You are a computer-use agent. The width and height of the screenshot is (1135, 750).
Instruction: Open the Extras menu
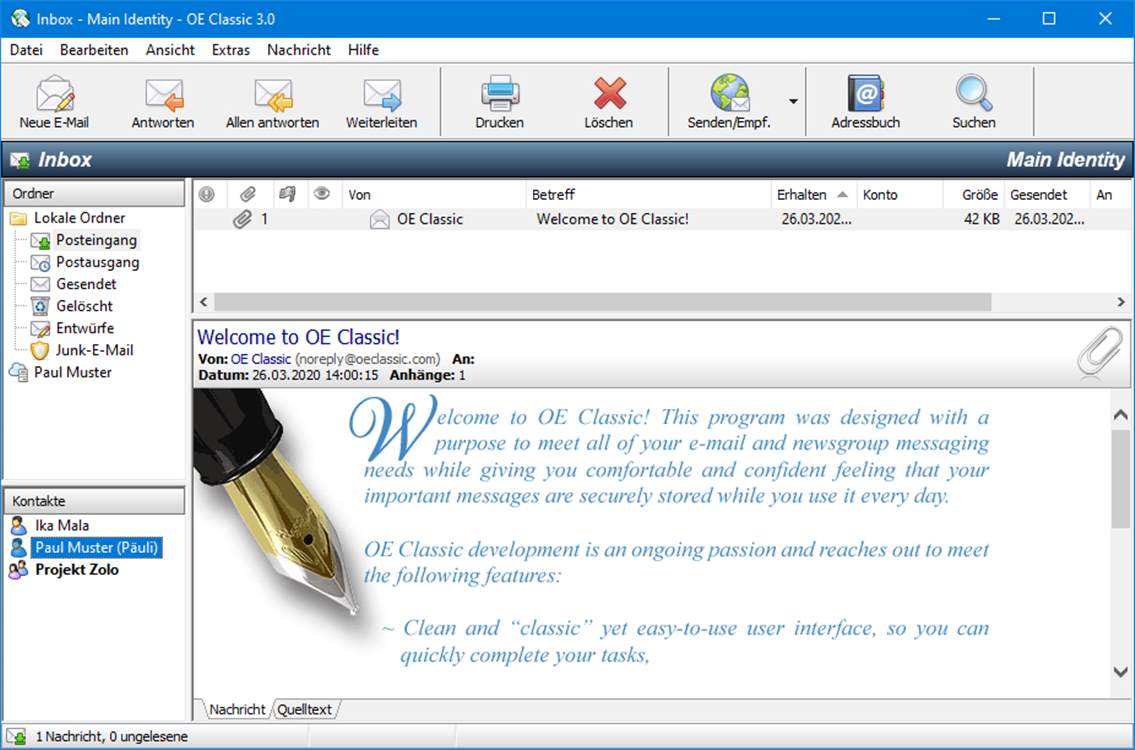tap(231, 50)
